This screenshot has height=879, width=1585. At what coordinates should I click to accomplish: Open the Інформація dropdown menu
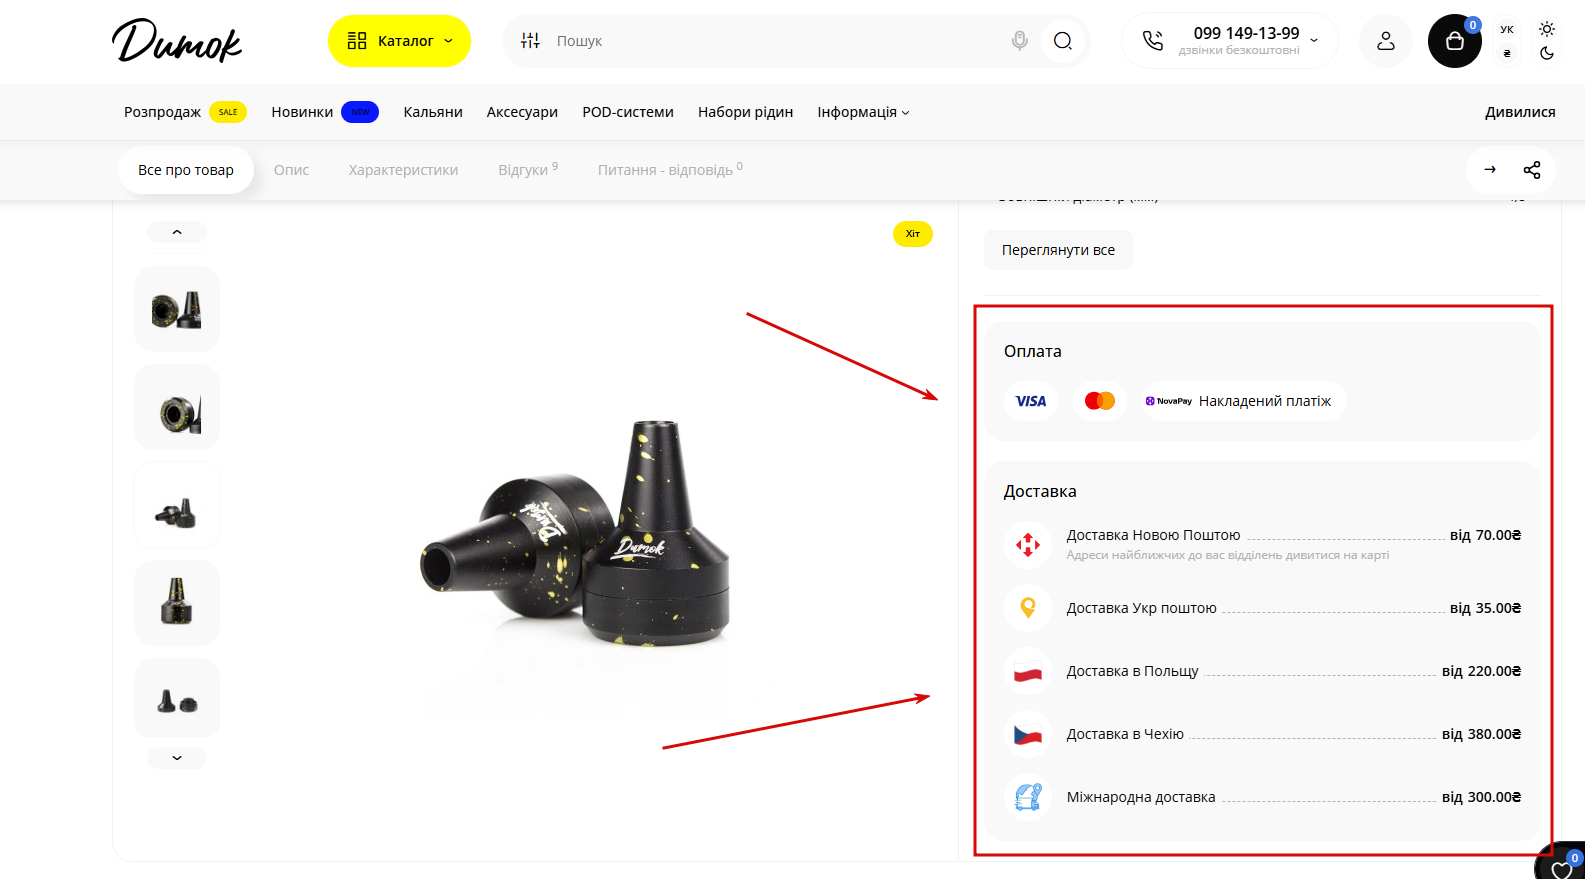coord(863,112)
